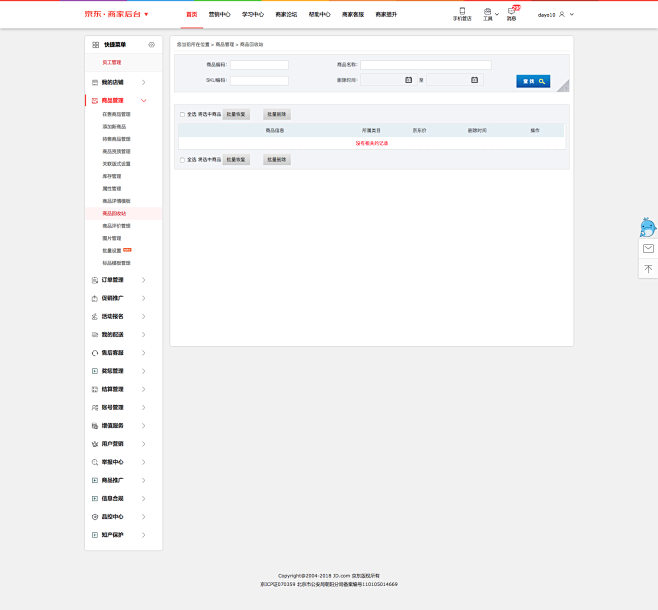The height and width of the screenshot is (610, 658).
Task: Click the 结算管理 sidebar icon
Action: pyautogui.click(x=95, y=389)
